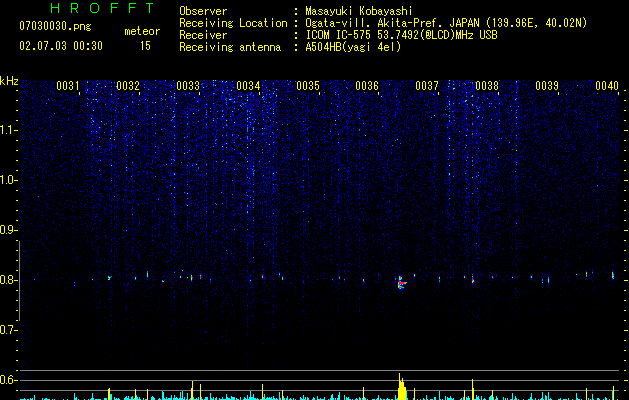Click the bright red meteor echo before 0037
The height and width of the screenshot is (400, 629).
click(x=401, y=282)
